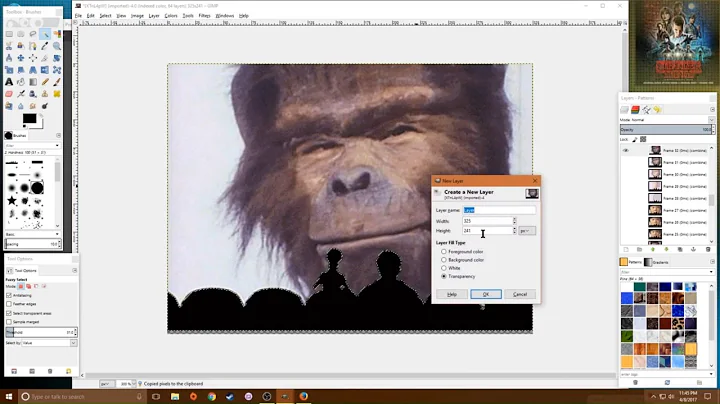720x404 pixels.
Task: Open the Layer menu
Action: tap(154, 16)
